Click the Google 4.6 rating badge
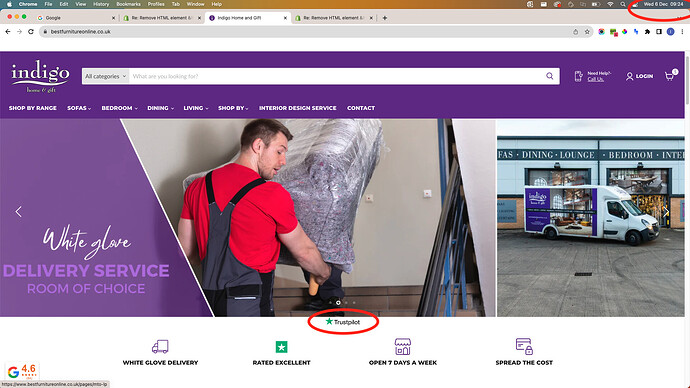 click(x=22, y=371)
